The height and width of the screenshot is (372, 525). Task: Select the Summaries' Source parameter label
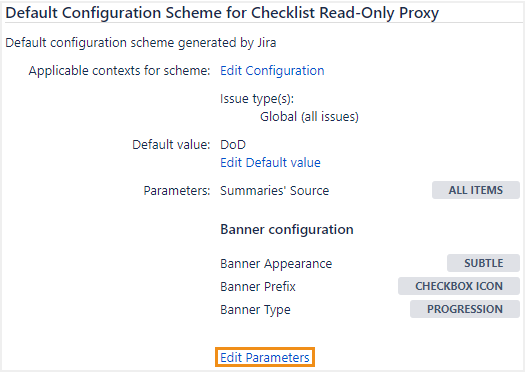point(274,191)
